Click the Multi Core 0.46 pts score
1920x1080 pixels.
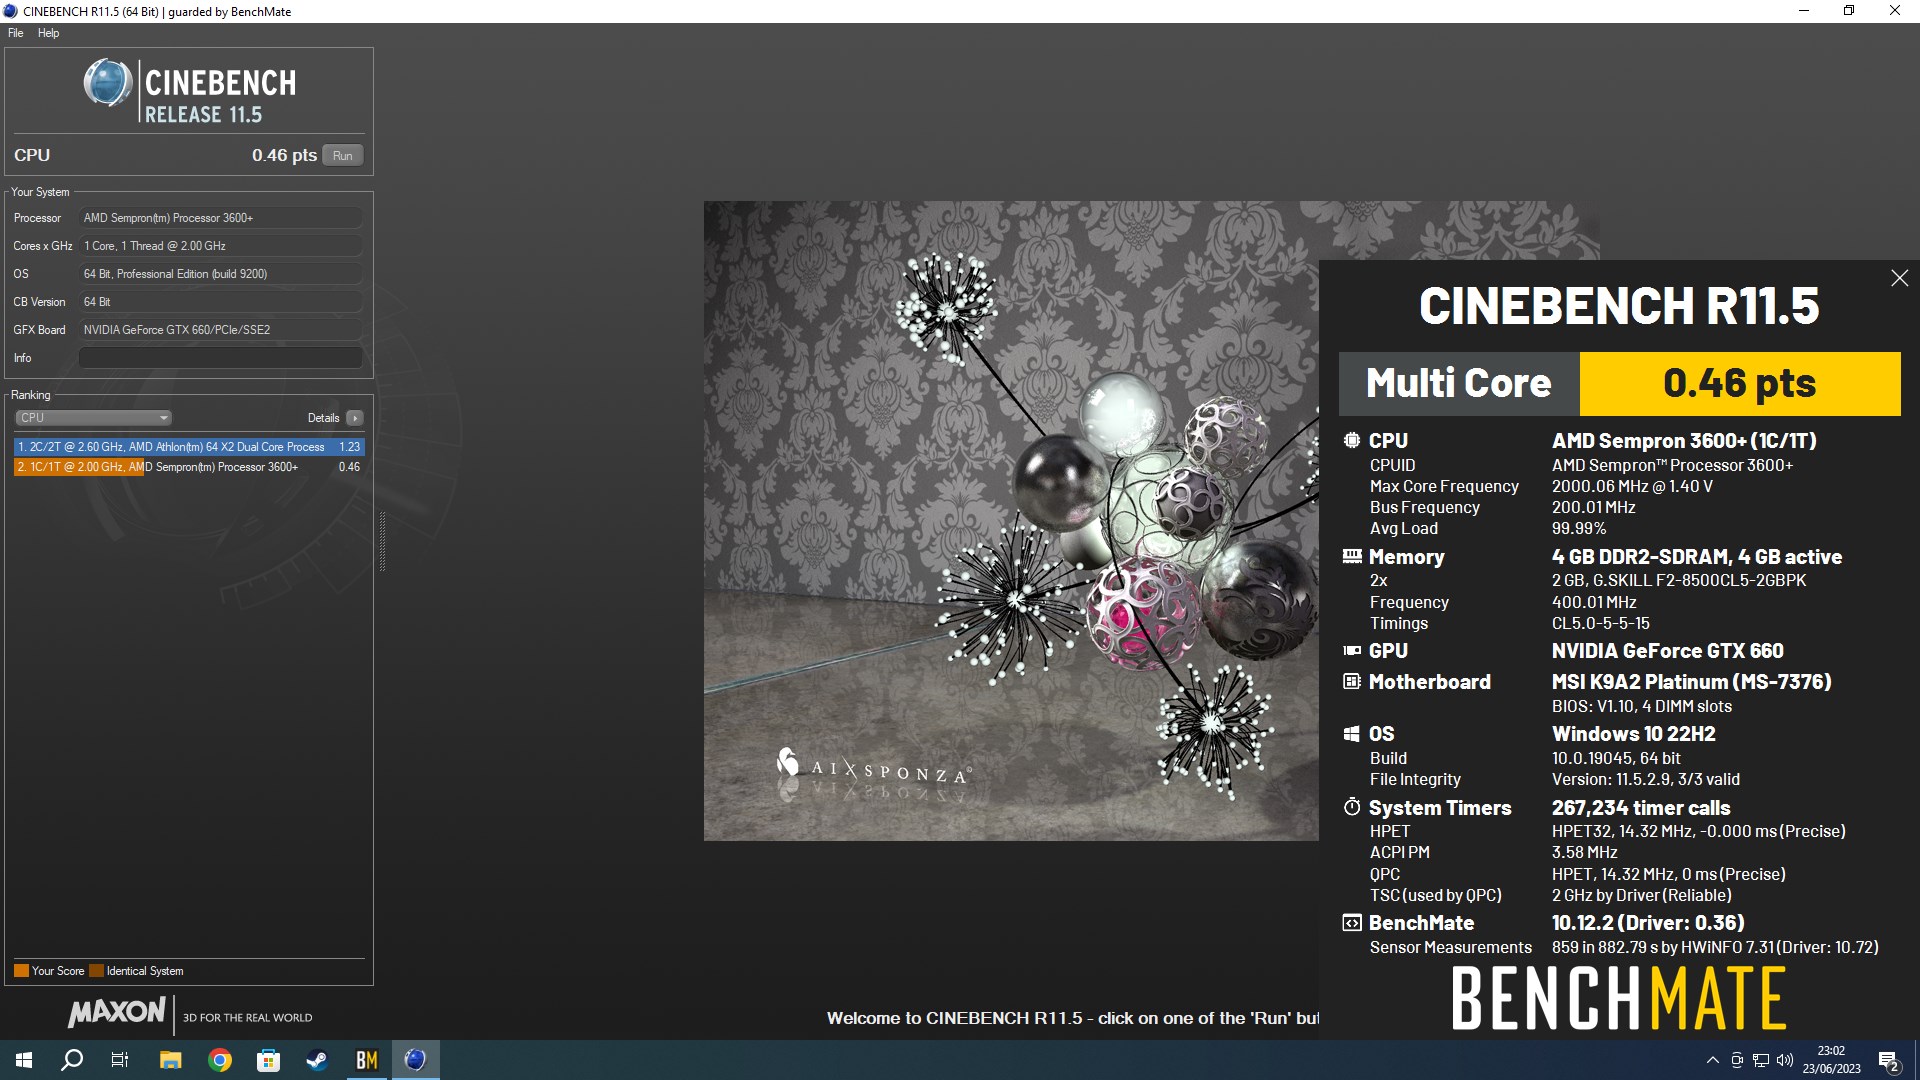(1739, 383)
